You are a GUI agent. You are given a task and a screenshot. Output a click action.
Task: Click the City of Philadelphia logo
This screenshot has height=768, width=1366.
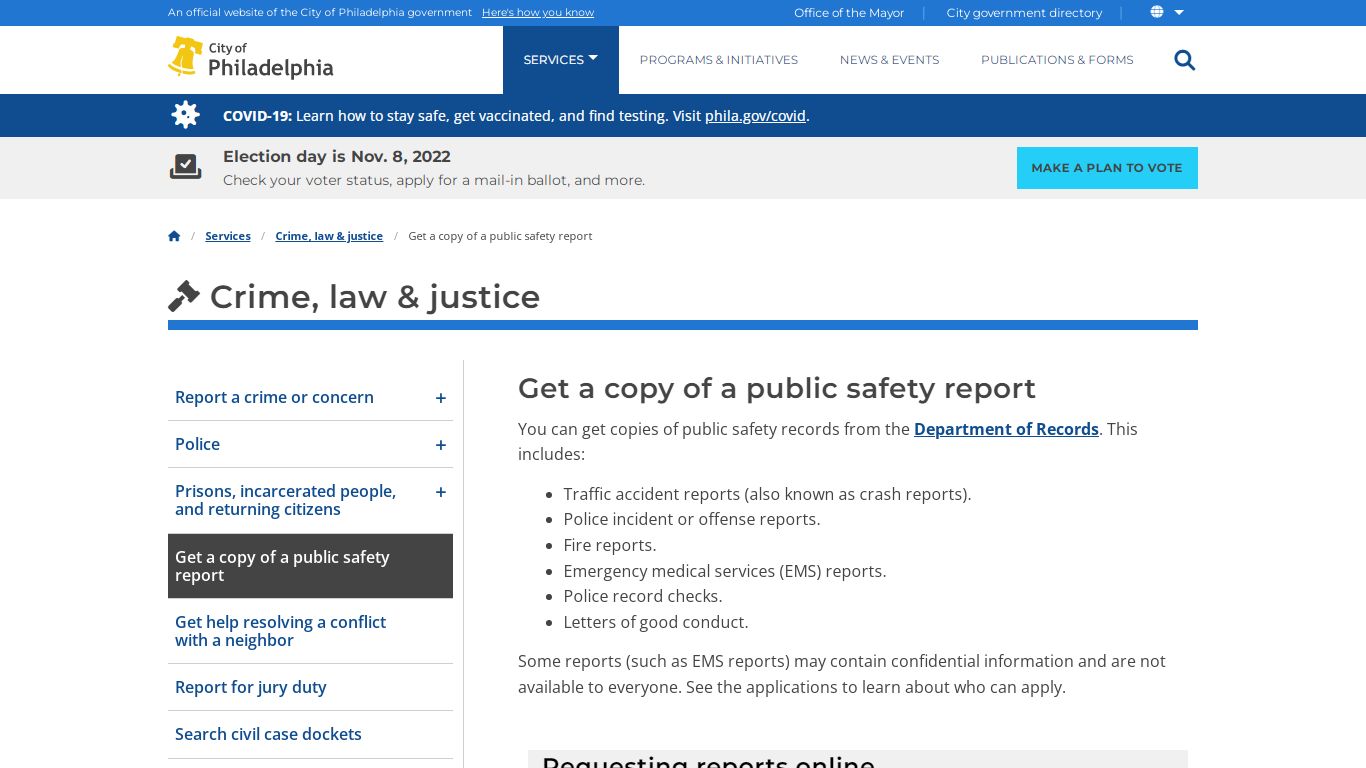251,59
